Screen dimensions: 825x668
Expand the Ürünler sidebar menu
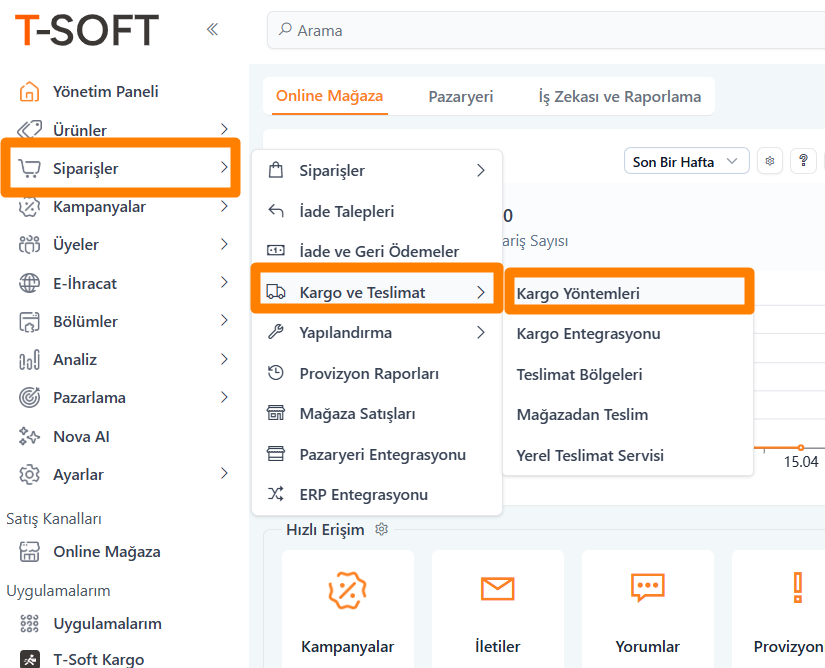tap(224, 130)
